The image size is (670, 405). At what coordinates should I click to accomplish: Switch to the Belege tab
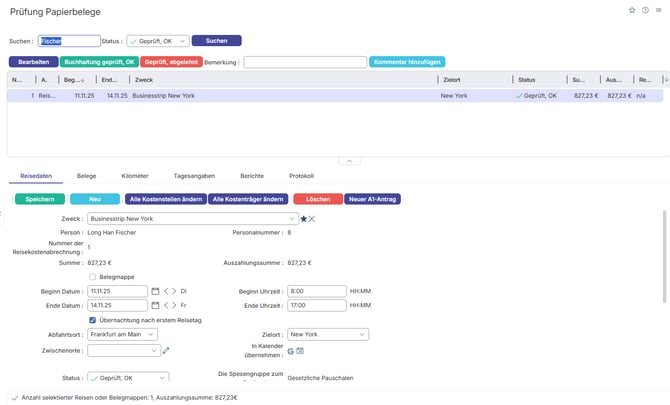tap(86, 175)
